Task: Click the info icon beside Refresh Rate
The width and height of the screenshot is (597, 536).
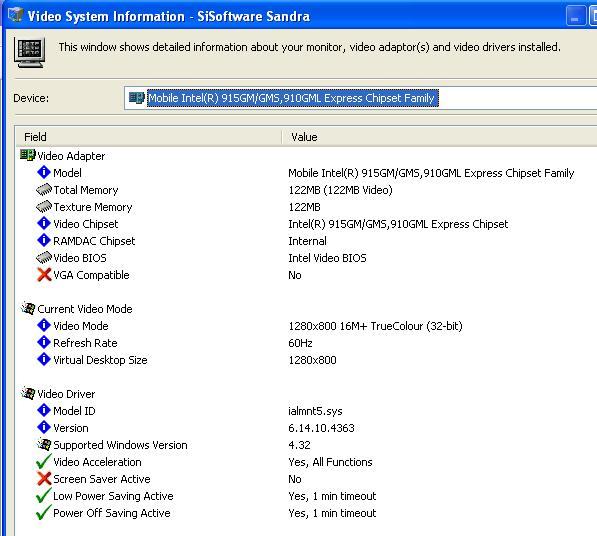Action: point(44,343)
